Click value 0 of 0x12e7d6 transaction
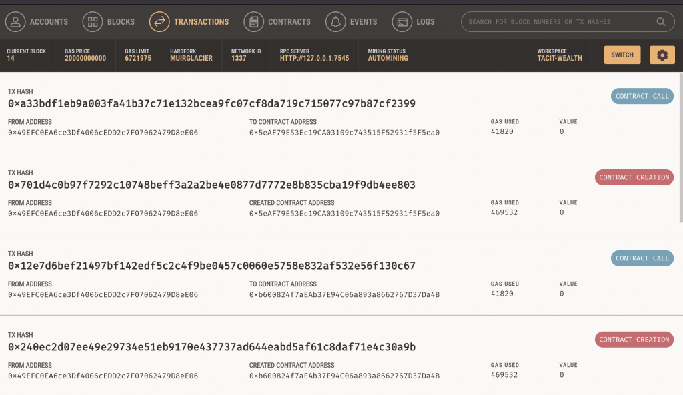 tap(562, 294)
